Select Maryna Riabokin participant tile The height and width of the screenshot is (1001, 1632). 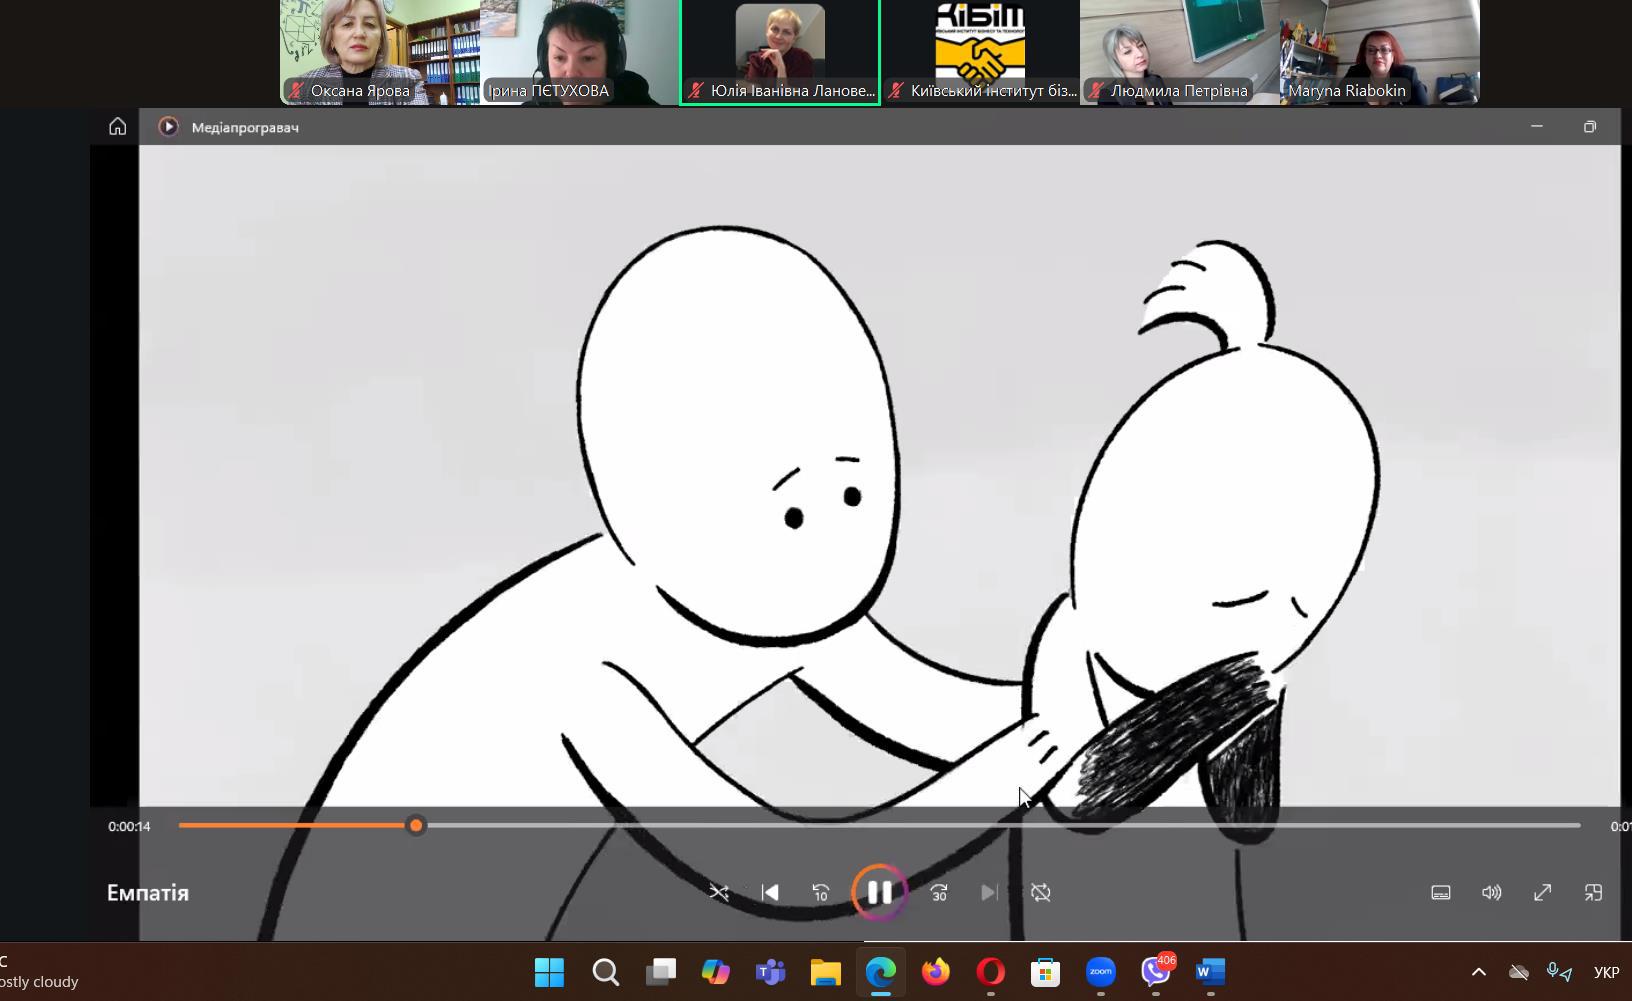[x=1380, y=52]
